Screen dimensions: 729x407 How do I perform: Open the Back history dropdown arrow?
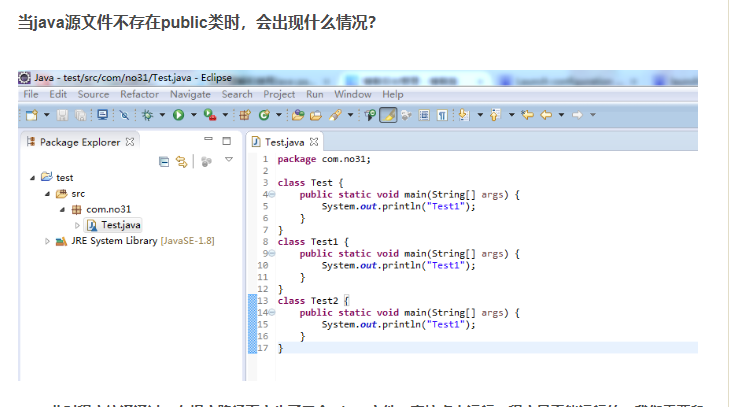coord(562,115)
